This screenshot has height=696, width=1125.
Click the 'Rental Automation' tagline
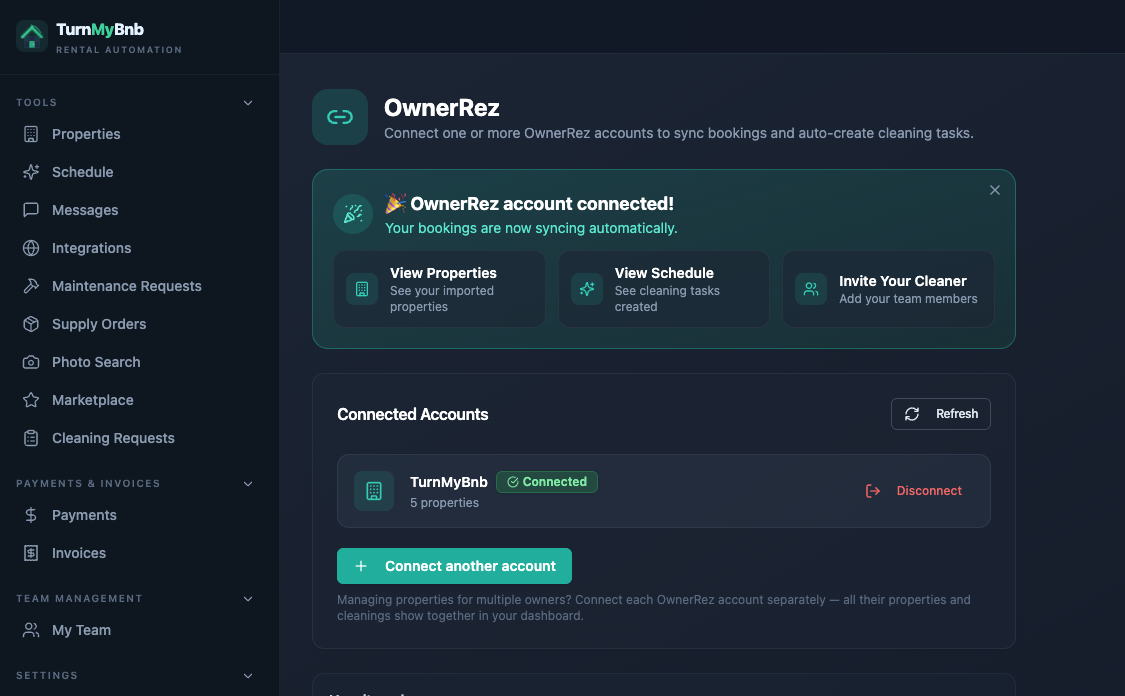tap(119, 50)
